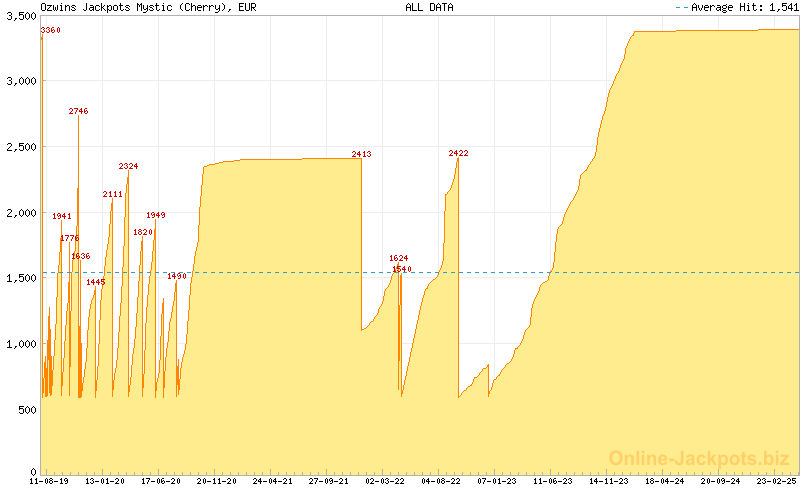Select the 2111 data label

pyautogui.click(x=113, y=194)
